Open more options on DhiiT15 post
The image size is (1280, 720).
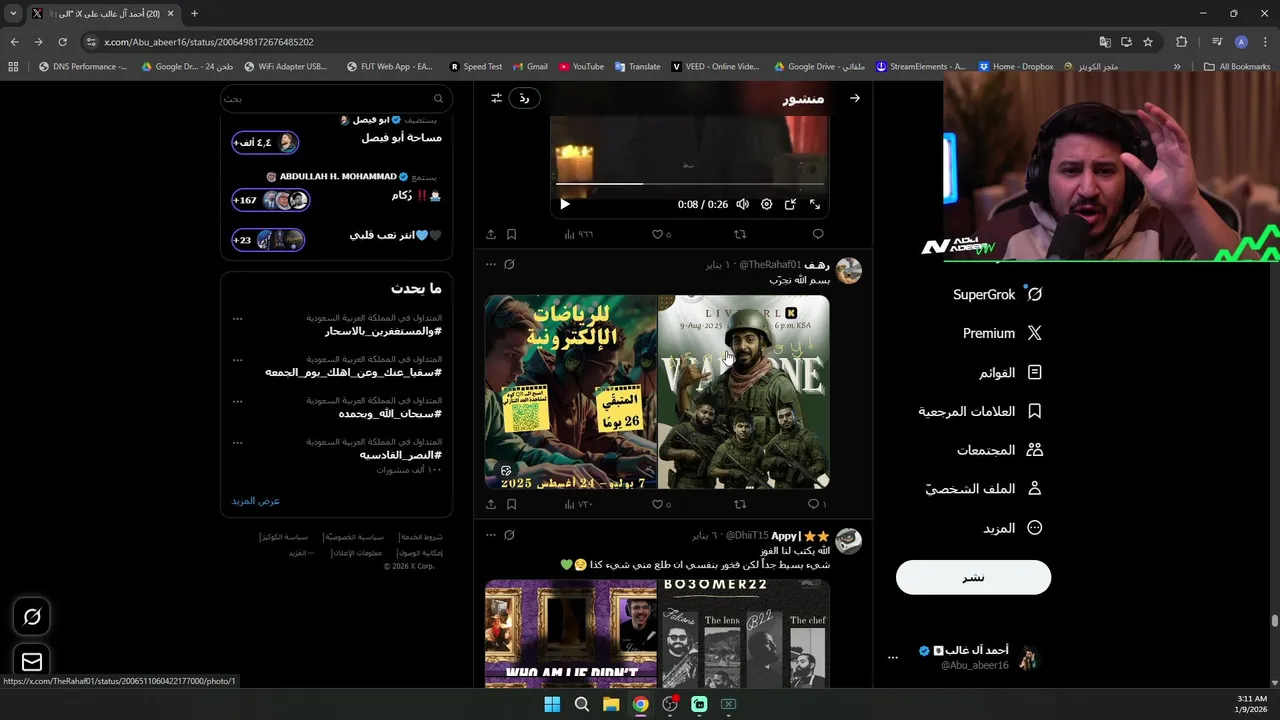[490, 535]
